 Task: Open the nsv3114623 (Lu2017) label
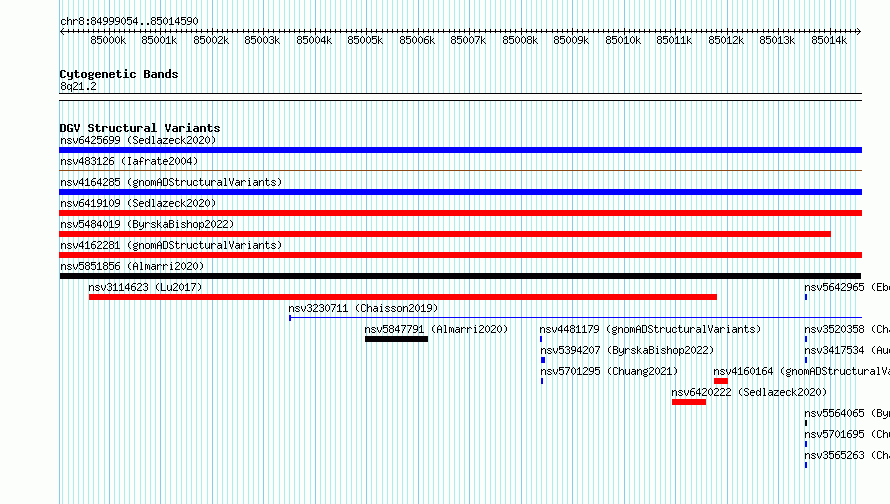point(145,287)
